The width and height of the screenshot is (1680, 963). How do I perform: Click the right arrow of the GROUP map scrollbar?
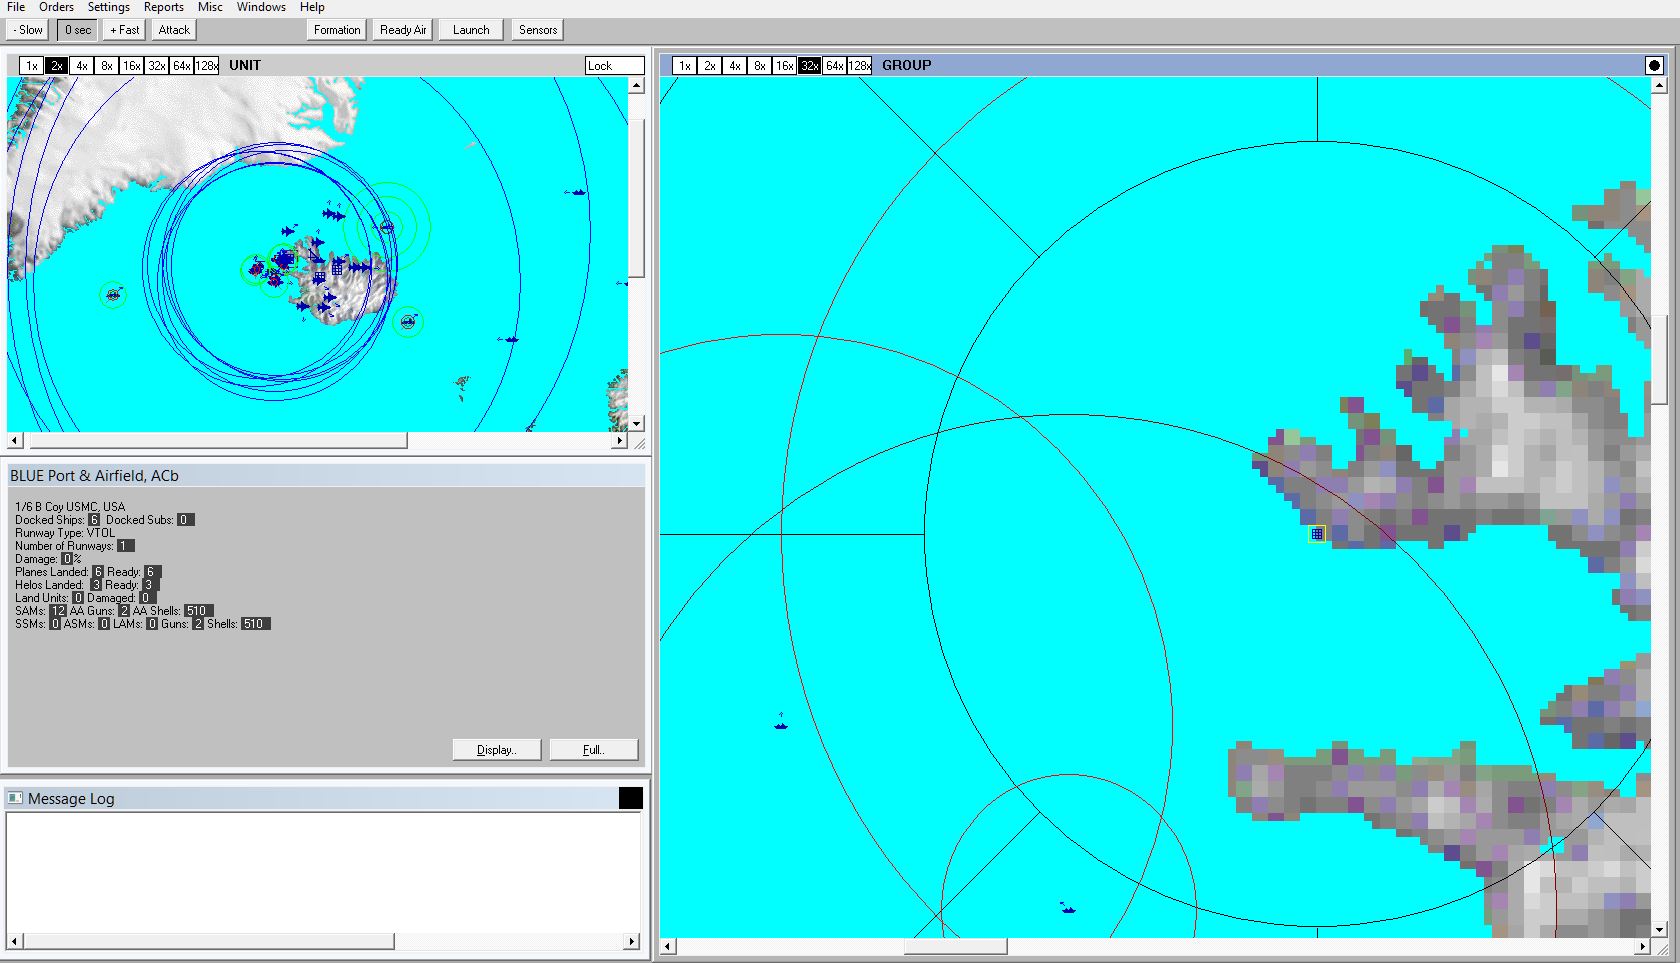[x=1645, y=947]
